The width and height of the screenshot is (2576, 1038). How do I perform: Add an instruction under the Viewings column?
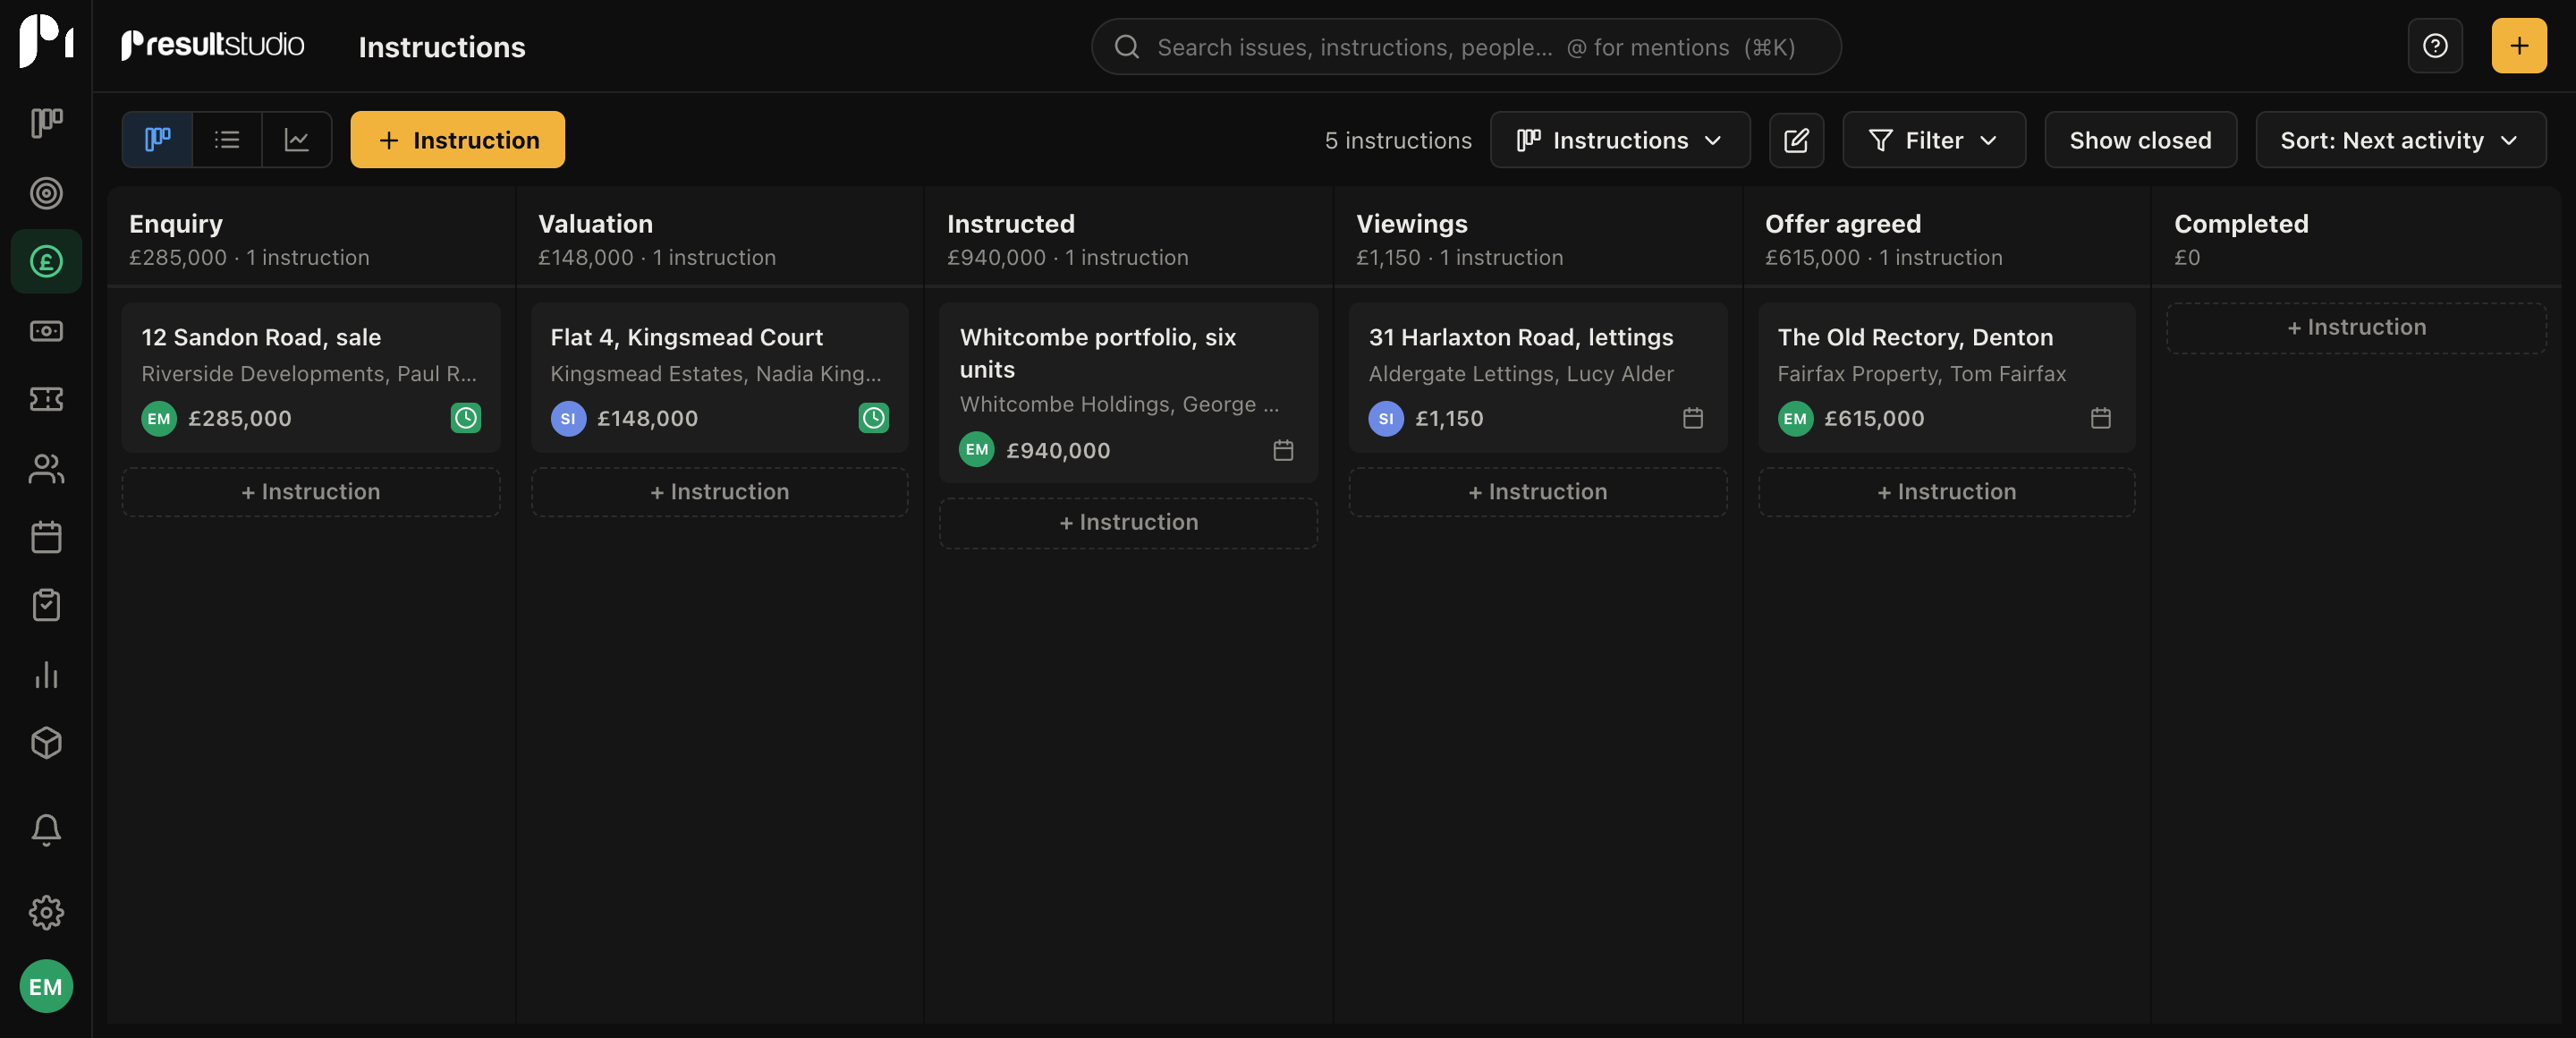point(1537,492)
